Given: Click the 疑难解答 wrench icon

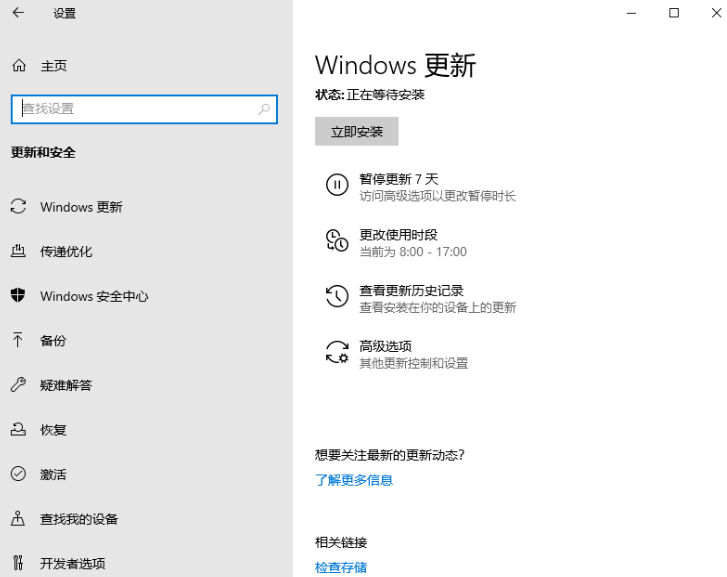Looking at the screenshot, I should 18,385.
